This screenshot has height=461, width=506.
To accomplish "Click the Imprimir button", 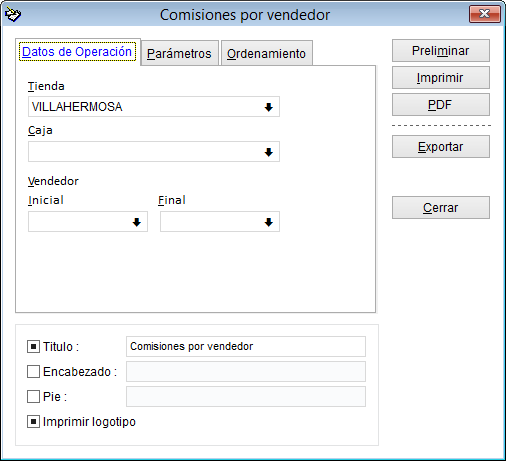I will pos(441,78).
